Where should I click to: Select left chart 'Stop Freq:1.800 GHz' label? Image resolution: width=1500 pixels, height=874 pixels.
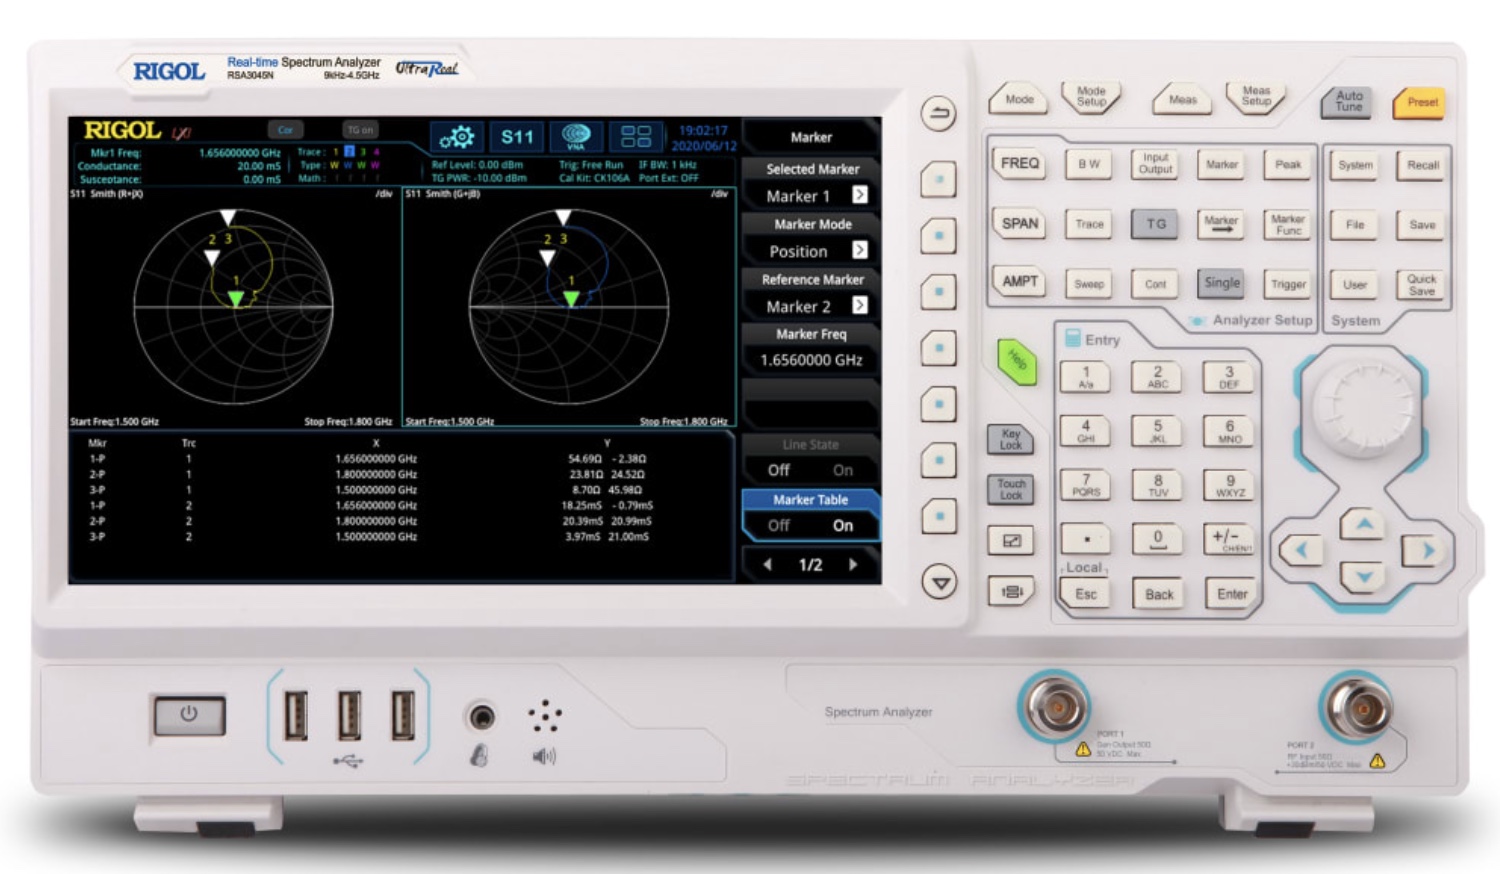(348, 422)
